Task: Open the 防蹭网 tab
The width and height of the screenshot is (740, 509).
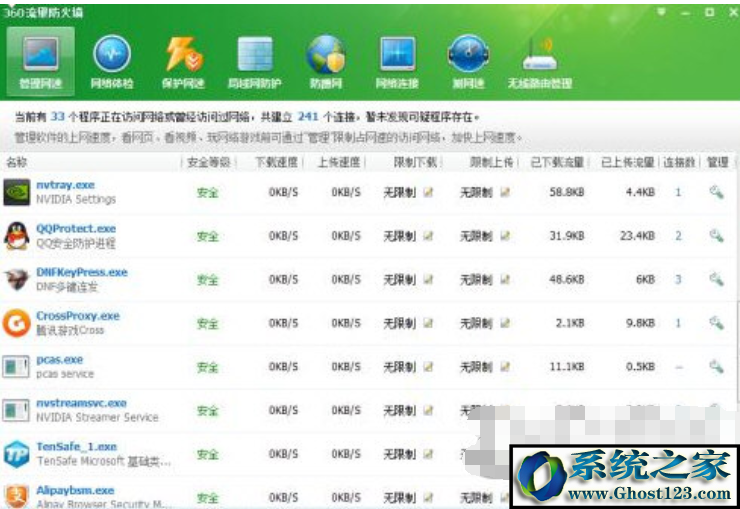Action: point(326,62)
